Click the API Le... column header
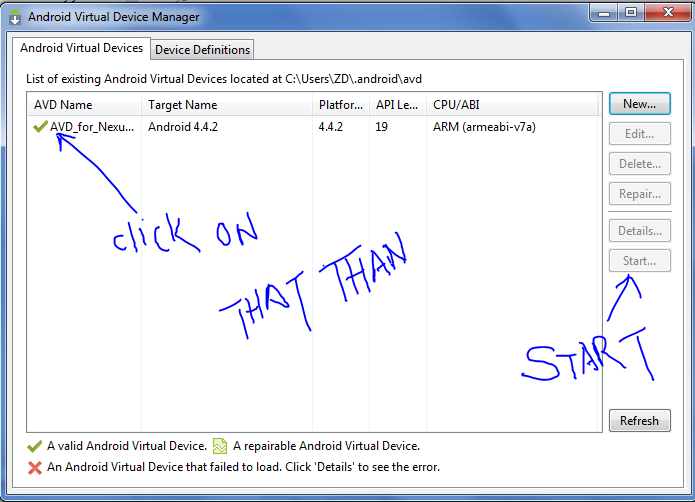Screen dimensions: 695x502 398,105
